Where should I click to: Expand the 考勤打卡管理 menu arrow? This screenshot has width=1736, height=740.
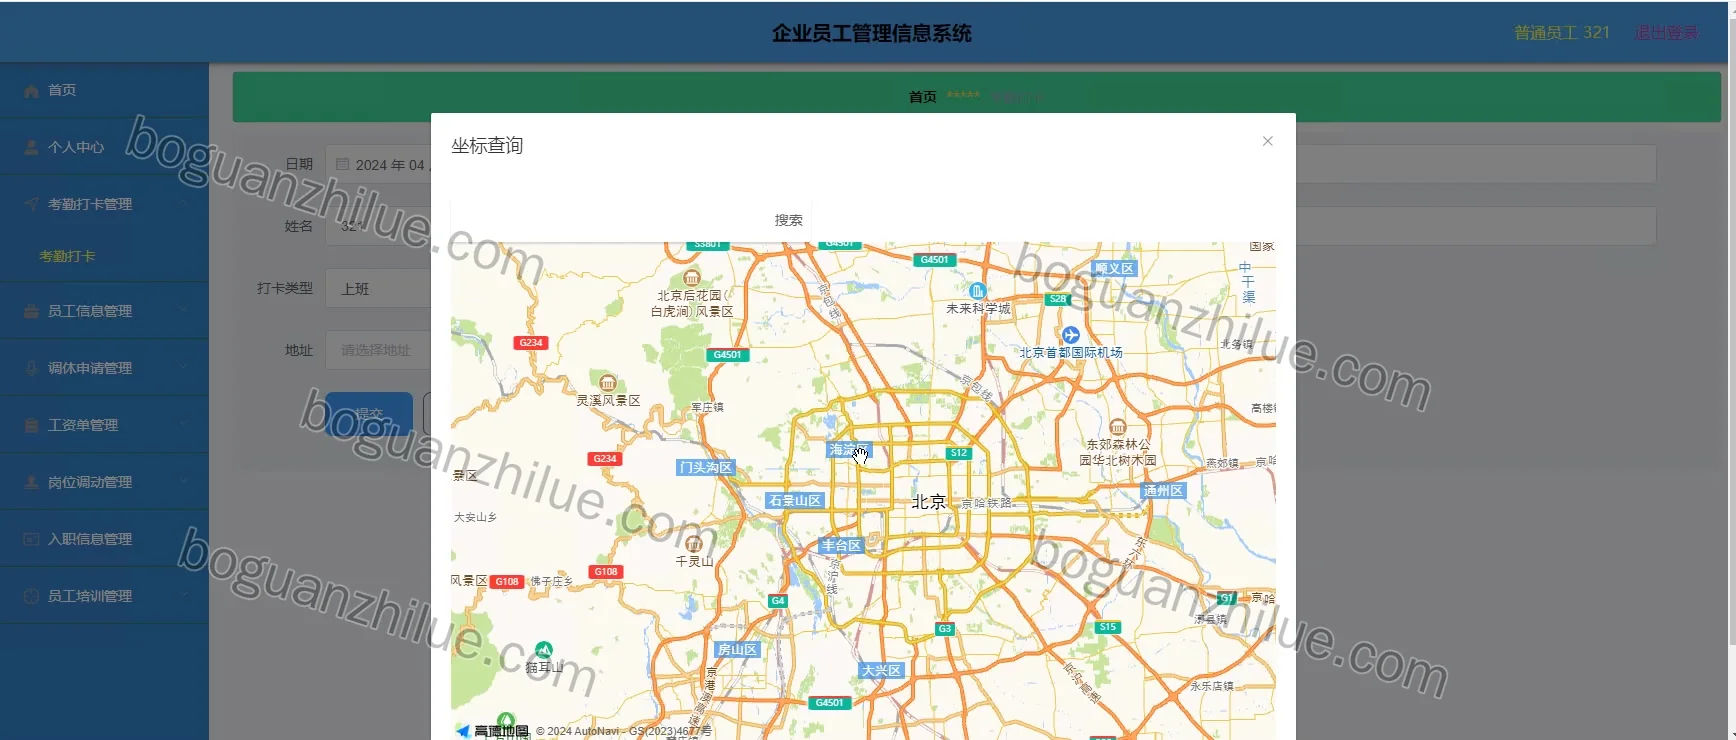[183, 204]
